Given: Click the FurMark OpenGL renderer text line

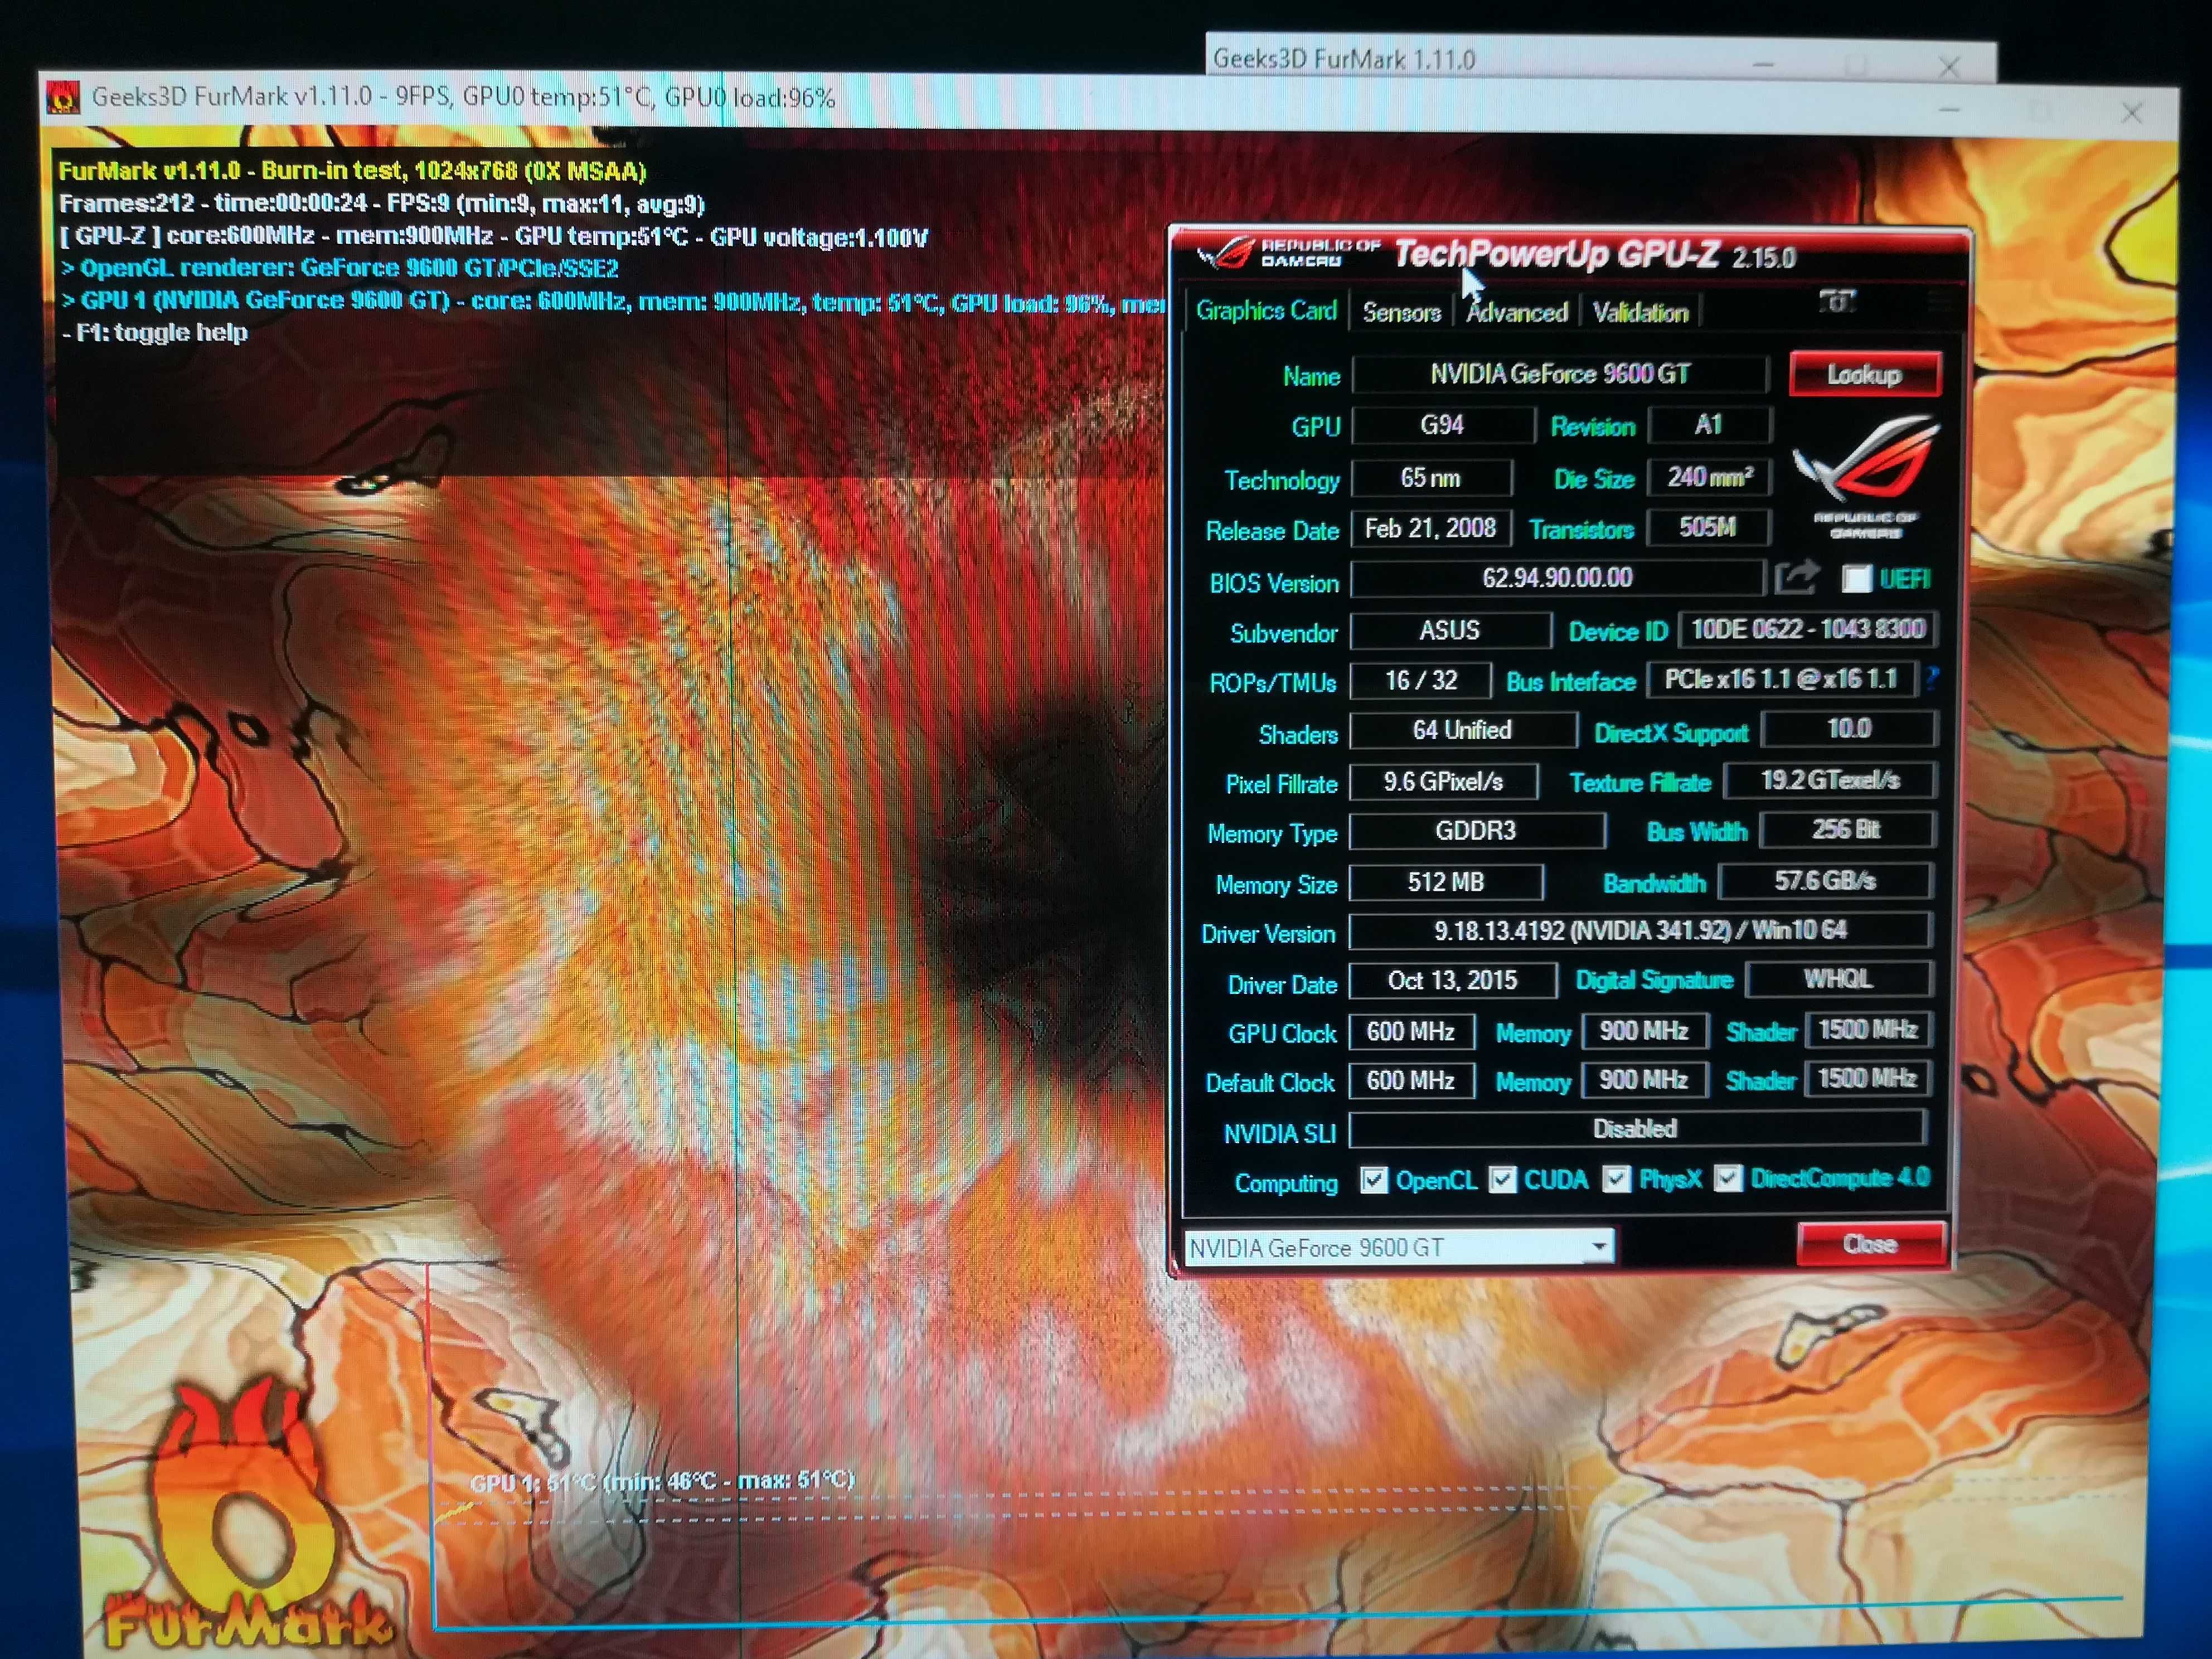Looking at the screenshot, I should pyautogui.click(x=340, y=268).
